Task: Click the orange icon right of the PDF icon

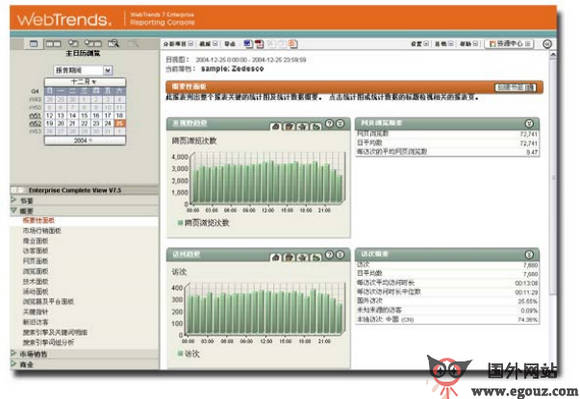Action: click(293, 44)
